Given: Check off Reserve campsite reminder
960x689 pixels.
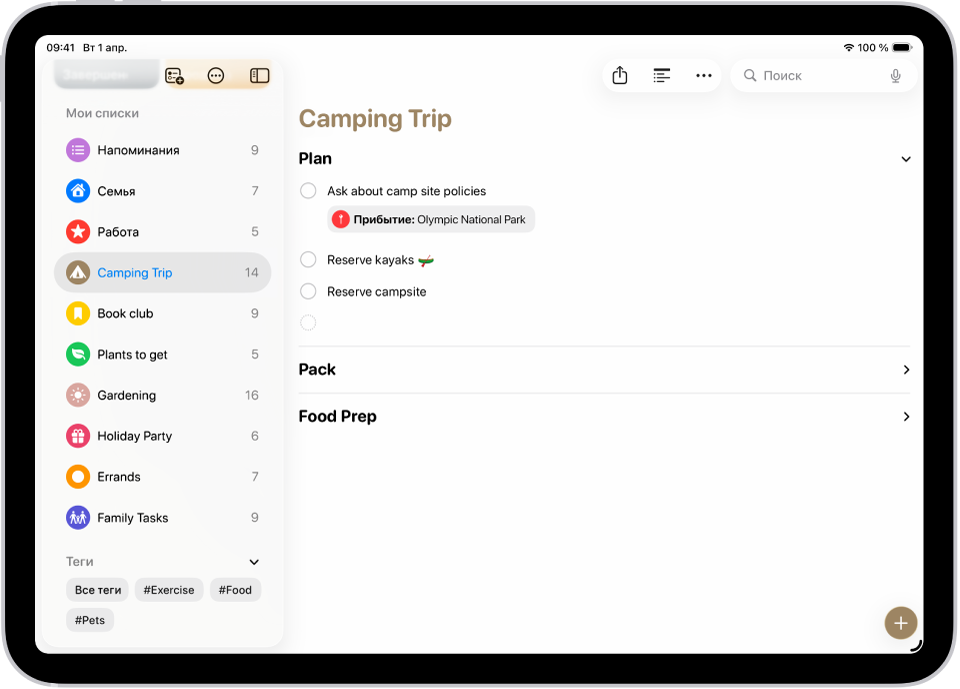Looking at the screenshot, I should [x=308, y=291].
